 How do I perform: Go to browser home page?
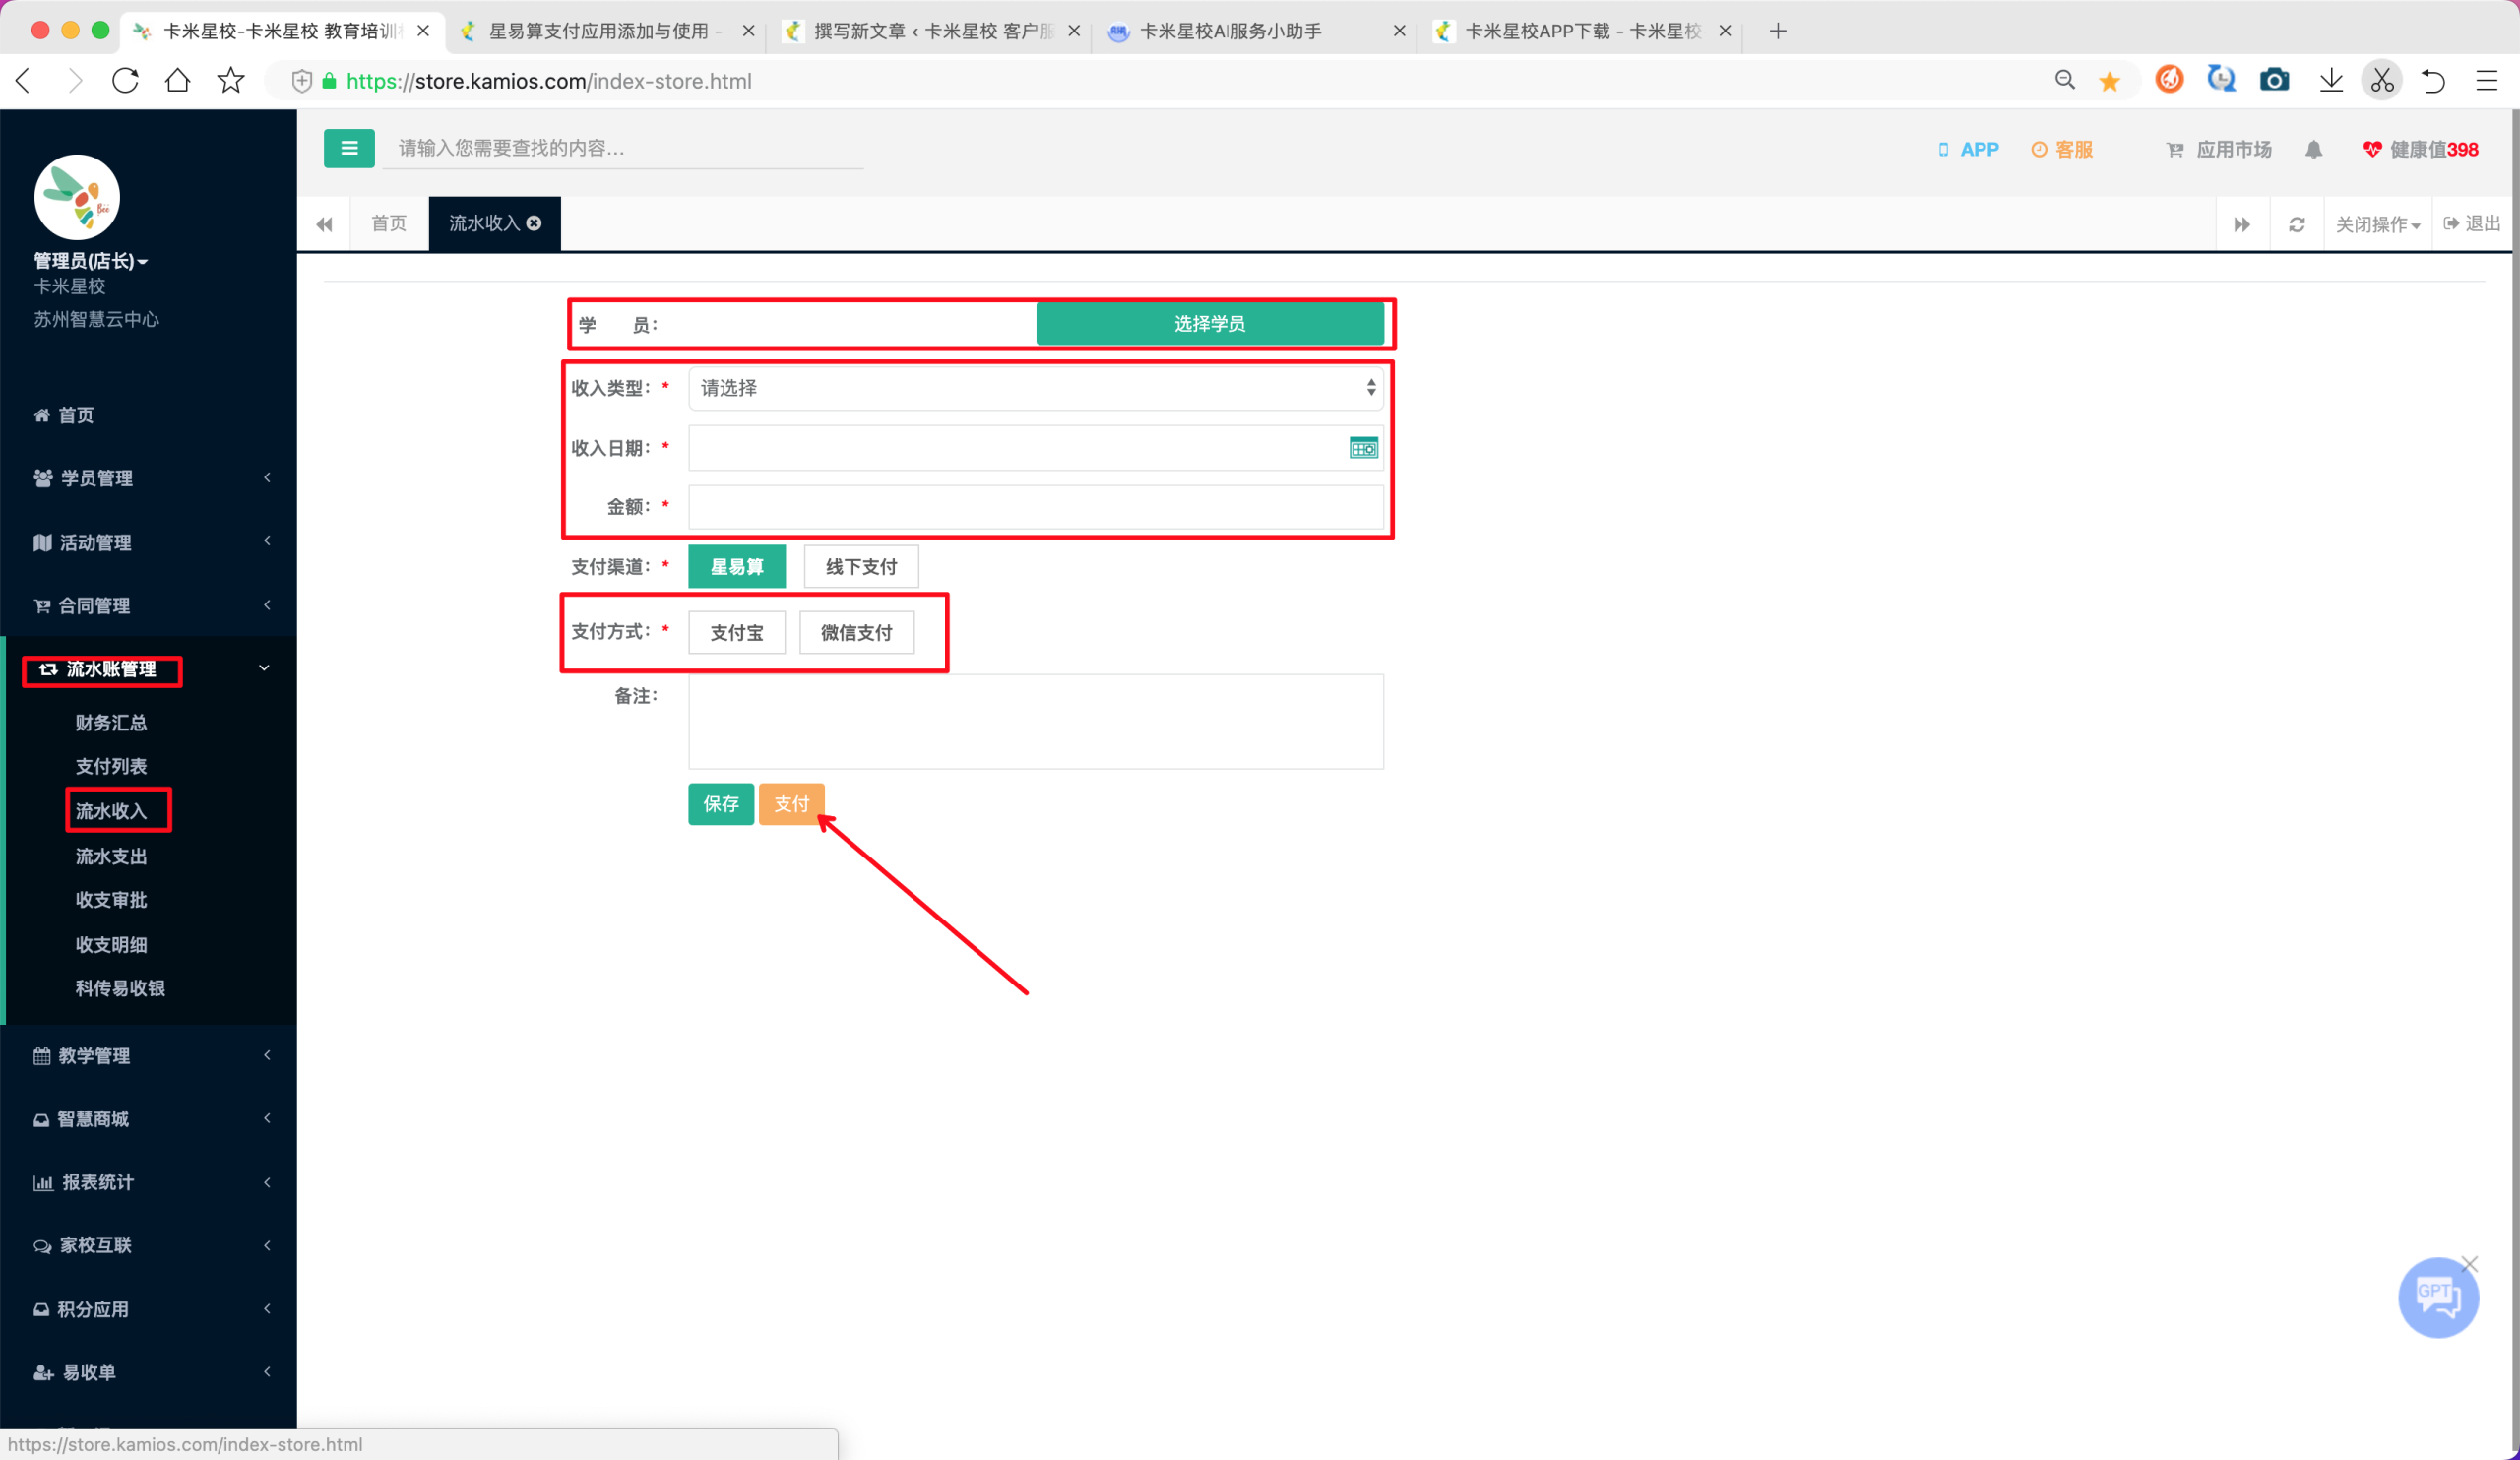(x=178, y=80)
